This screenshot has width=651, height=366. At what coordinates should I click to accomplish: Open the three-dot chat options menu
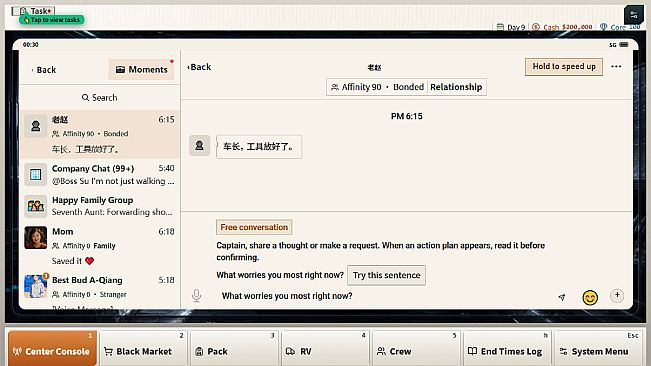[x=616, y=66]
